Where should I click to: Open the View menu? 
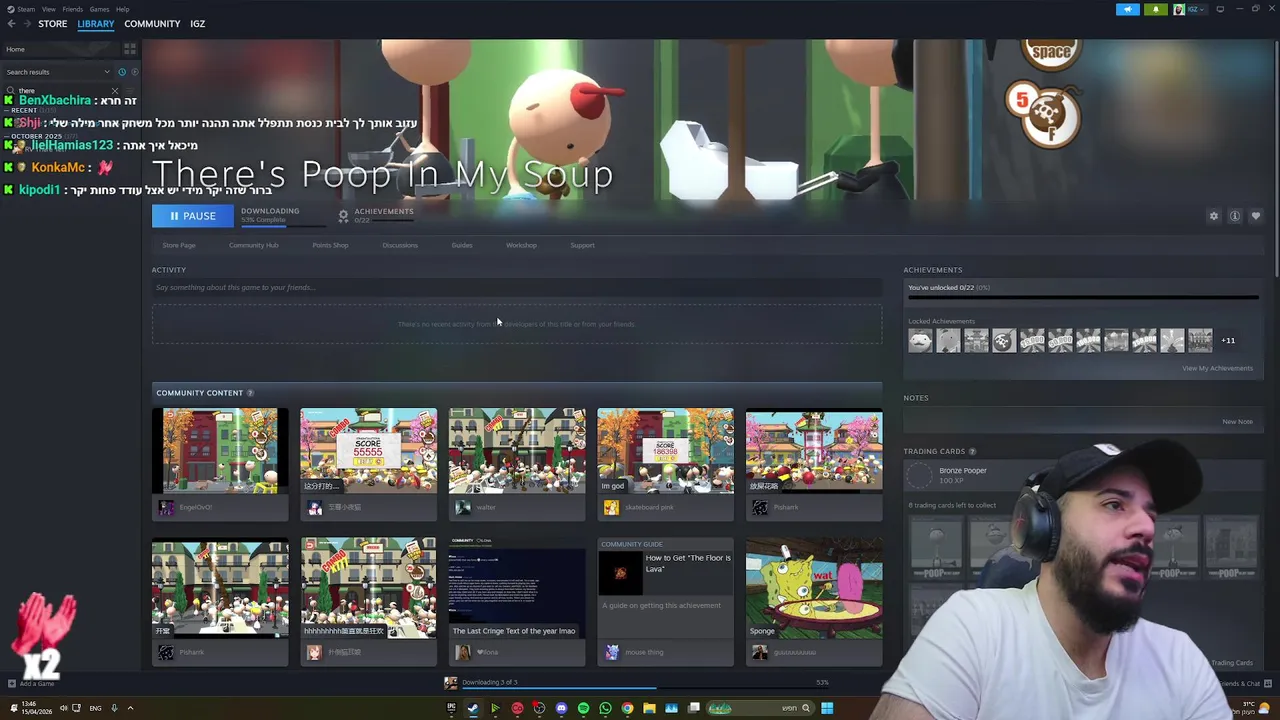click(48, 9)
